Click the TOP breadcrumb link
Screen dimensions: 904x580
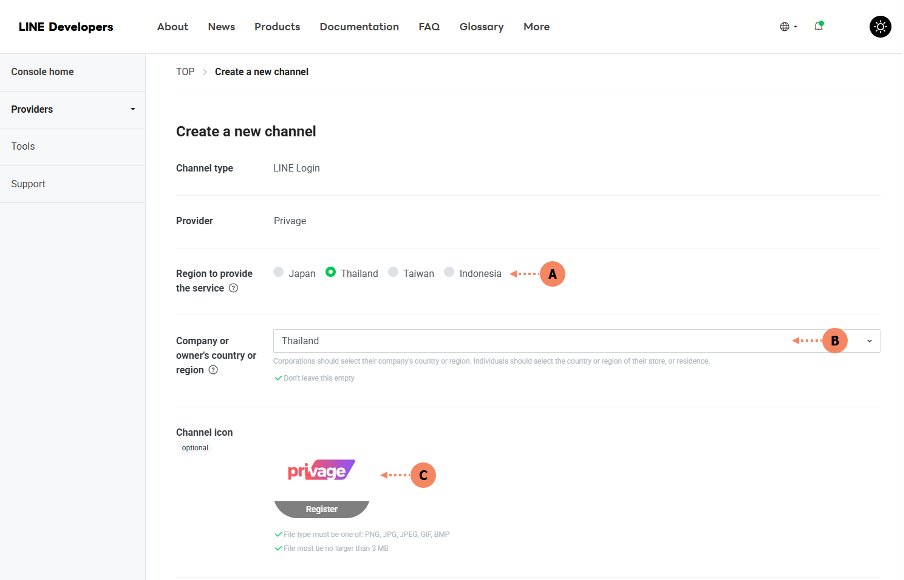coord(185,72)
